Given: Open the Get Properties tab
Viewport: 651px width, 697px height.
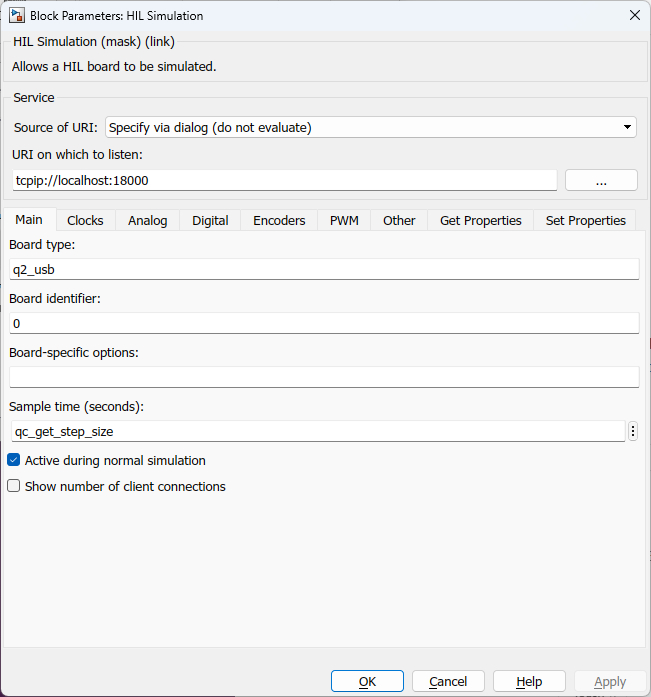Looking at the screenshot, I should [x=480, y=220].
